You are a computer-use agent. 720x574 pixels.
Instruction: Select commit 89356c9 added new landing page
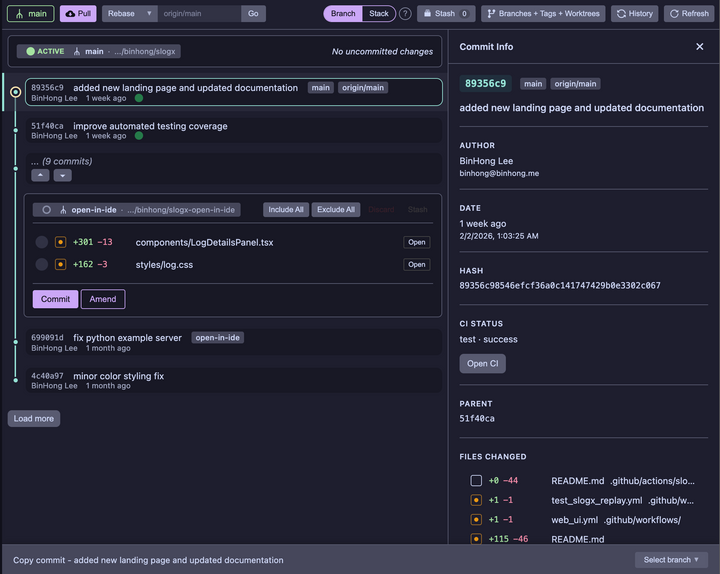click(x=234, y=92)
